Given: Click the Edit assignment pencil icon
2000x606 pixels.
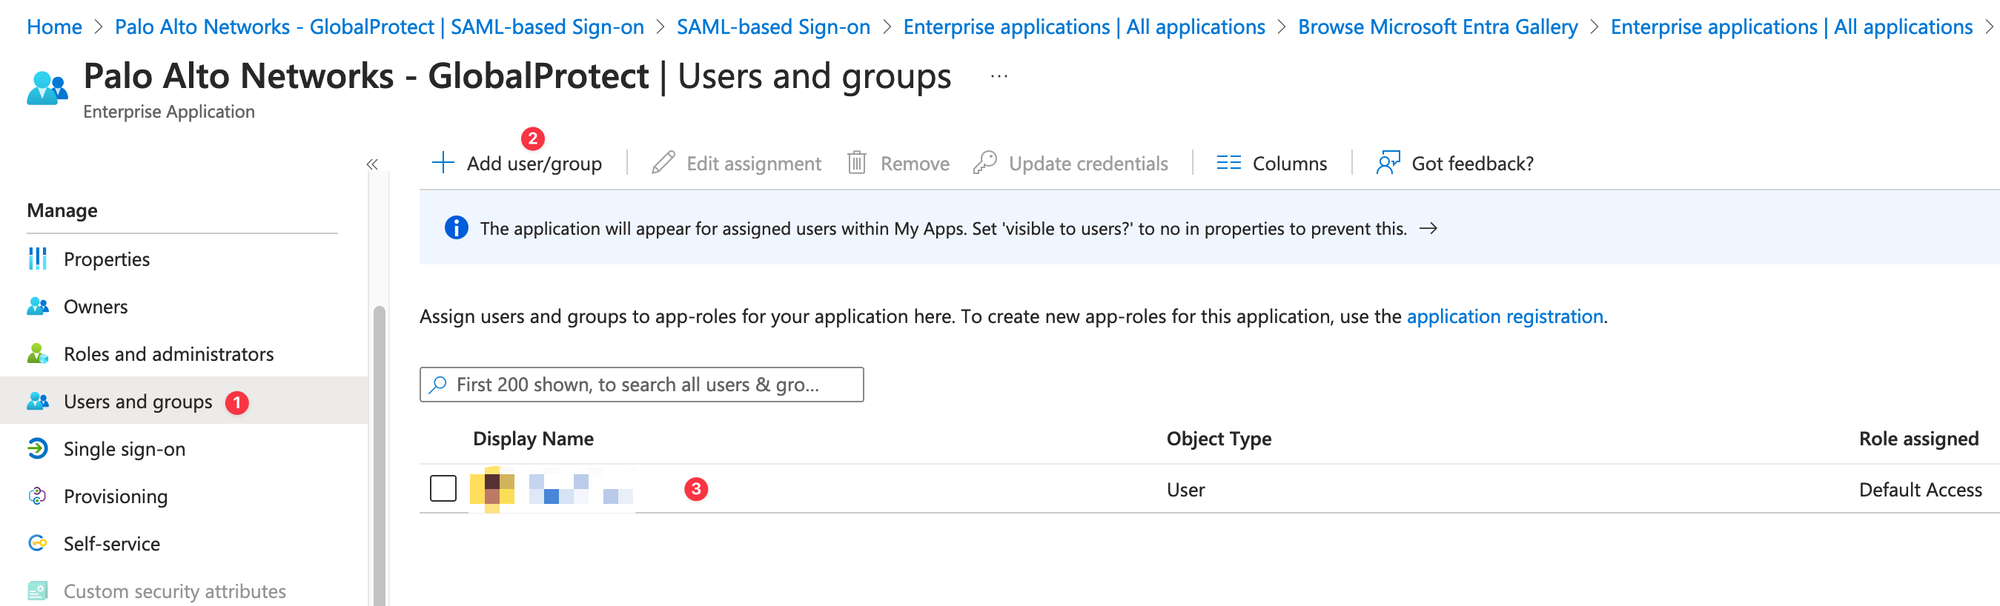Looking at the screenshot, I should pyautogui.click(x=663, y=163).
